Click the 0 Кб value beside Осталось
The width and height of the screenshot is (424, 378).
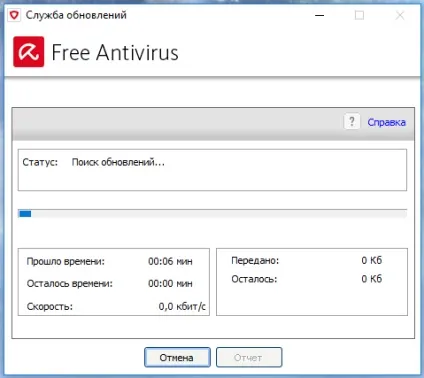tap(372, 279)
